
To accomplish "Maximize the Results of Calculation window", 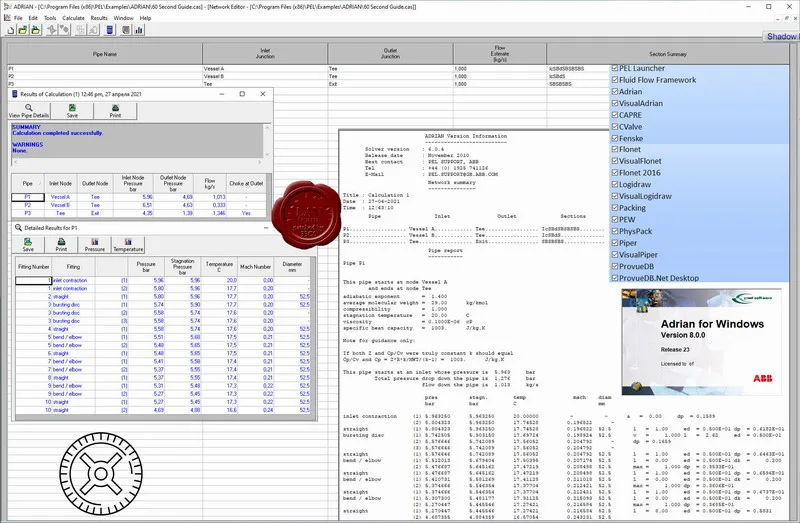I will coord(242,94).
